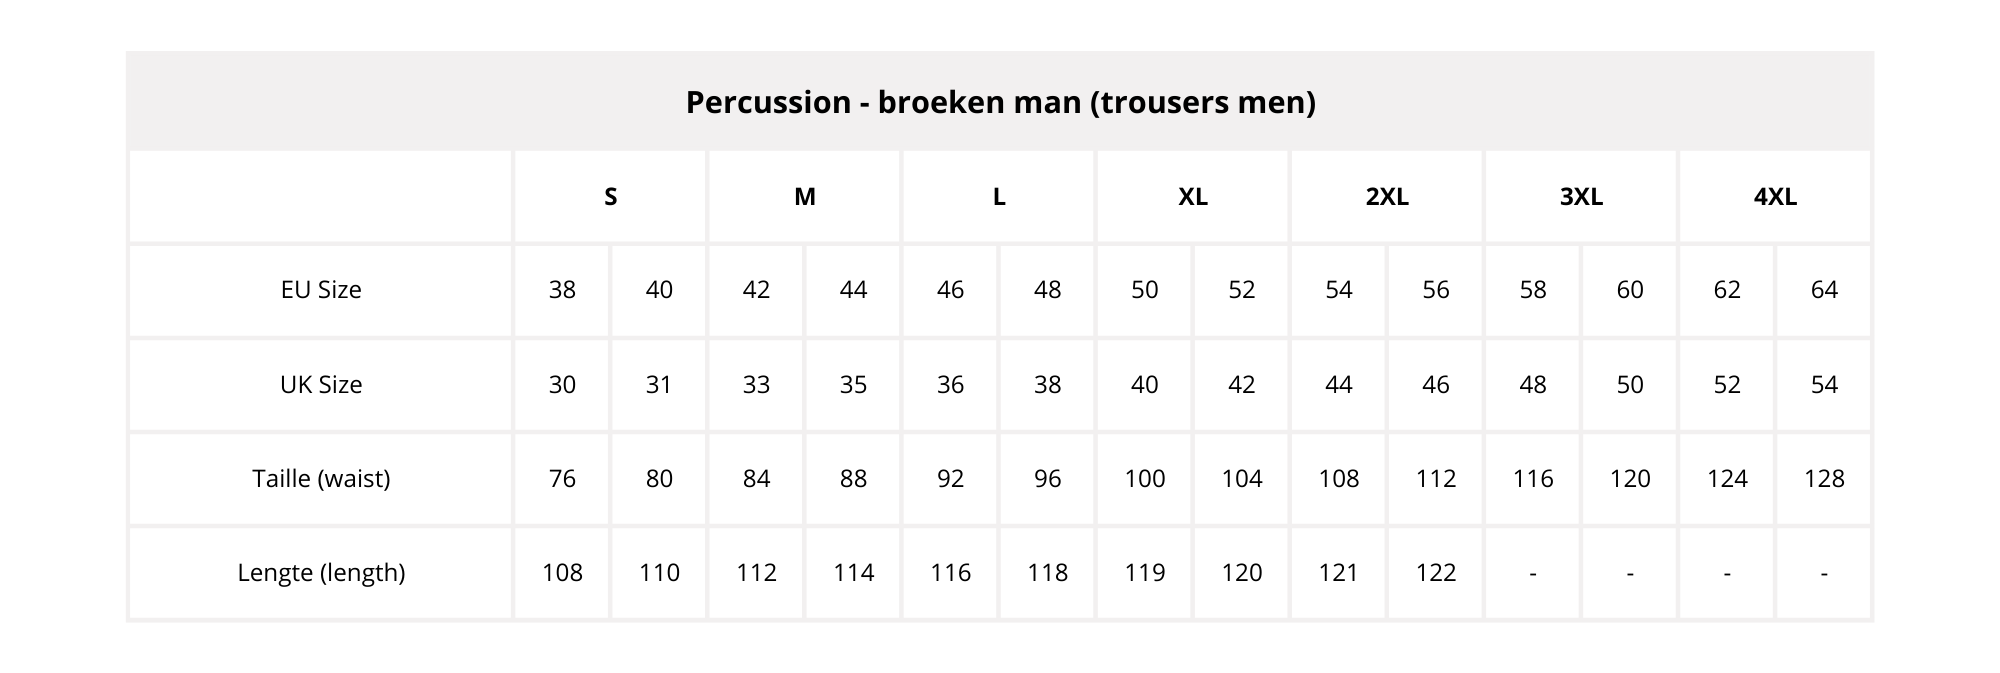The width and height of the screenshot is (2000, 673).
Task: Click EU size cell 64
Action: click(x=1824, y=290)
